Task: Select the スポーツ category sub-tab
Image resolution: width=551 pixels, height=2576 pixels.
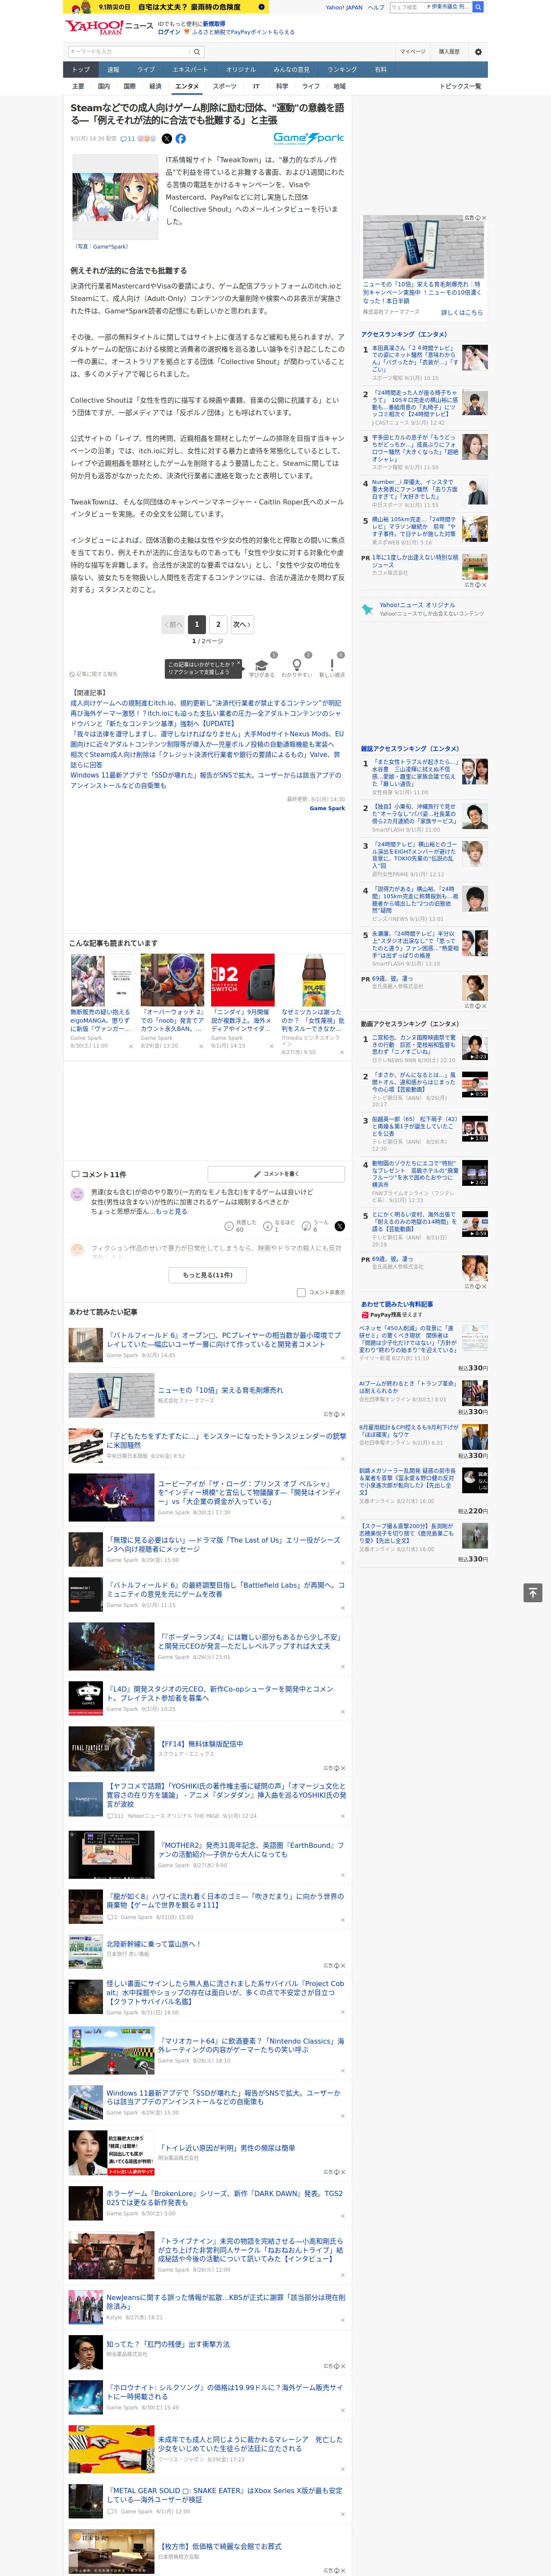Action: pos(225,86)
